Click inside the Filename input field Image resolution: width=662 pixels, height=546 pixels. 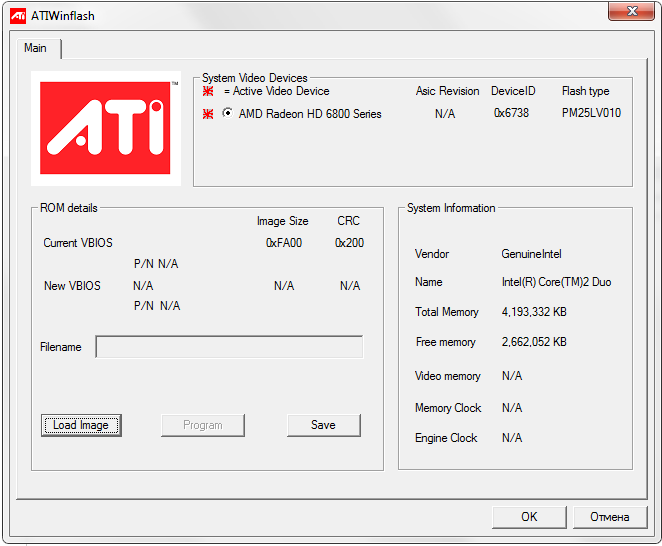click(x=229, y=347)
